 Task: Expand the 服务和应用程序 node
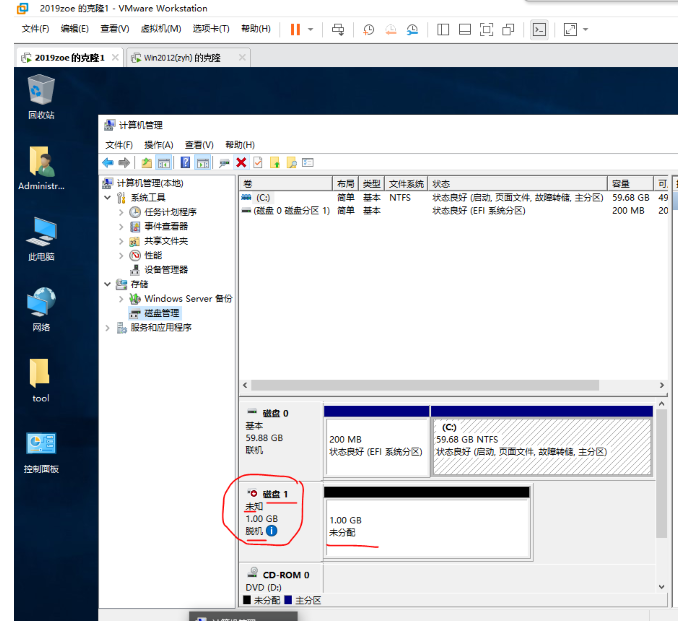point(107,328)
